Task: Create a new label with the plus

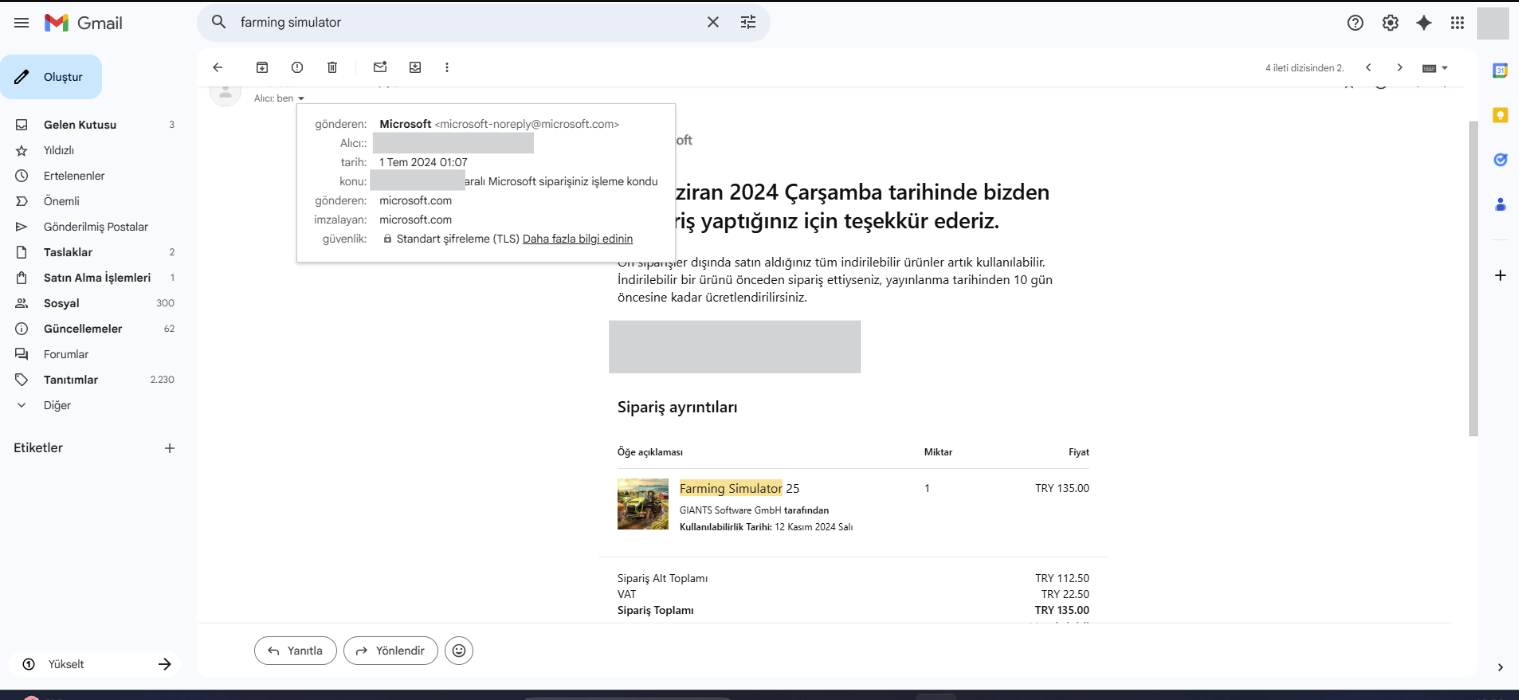Action: 170,447
